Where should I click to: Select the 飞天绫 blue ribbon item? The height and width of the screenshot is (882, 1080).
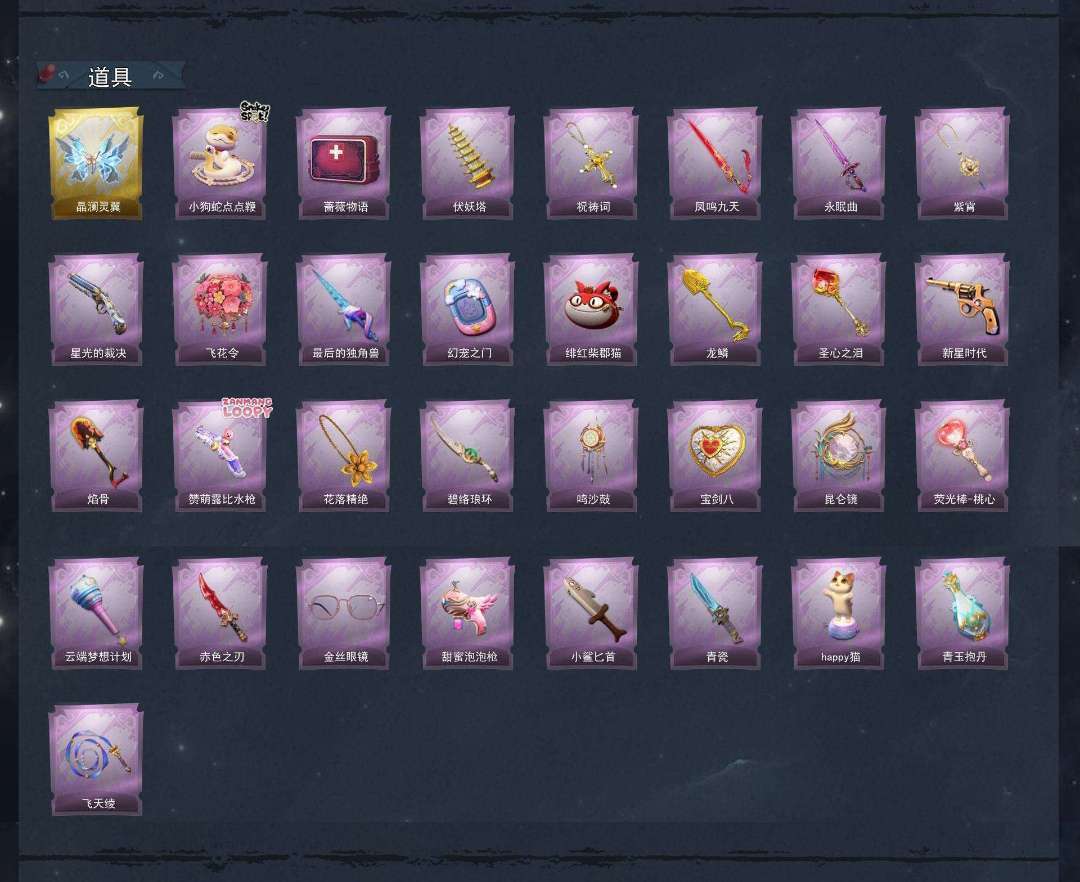(x=96, y=760)
